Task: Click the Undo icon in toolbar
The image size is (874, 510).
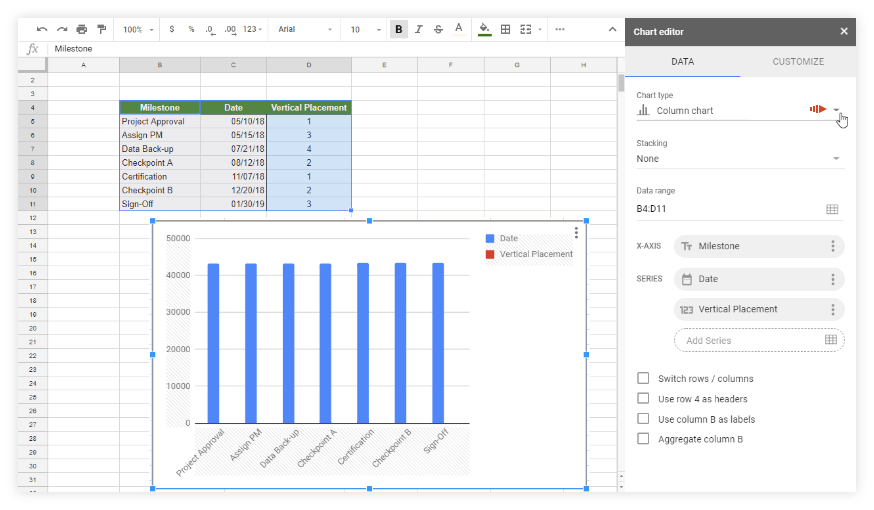Action: tap(42, 29)
